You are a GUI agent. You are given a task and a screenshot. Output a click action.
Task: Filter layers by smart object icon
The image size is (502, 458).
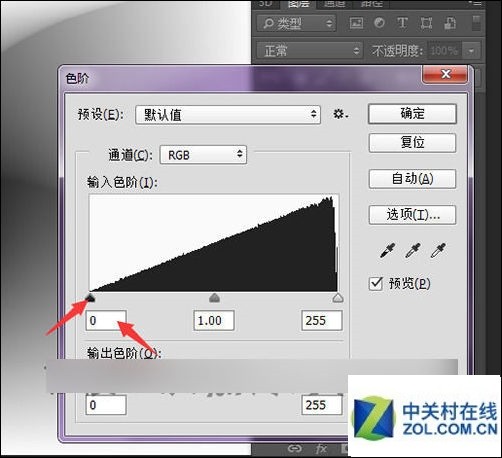pyautogui.click(x=450, y=23)
